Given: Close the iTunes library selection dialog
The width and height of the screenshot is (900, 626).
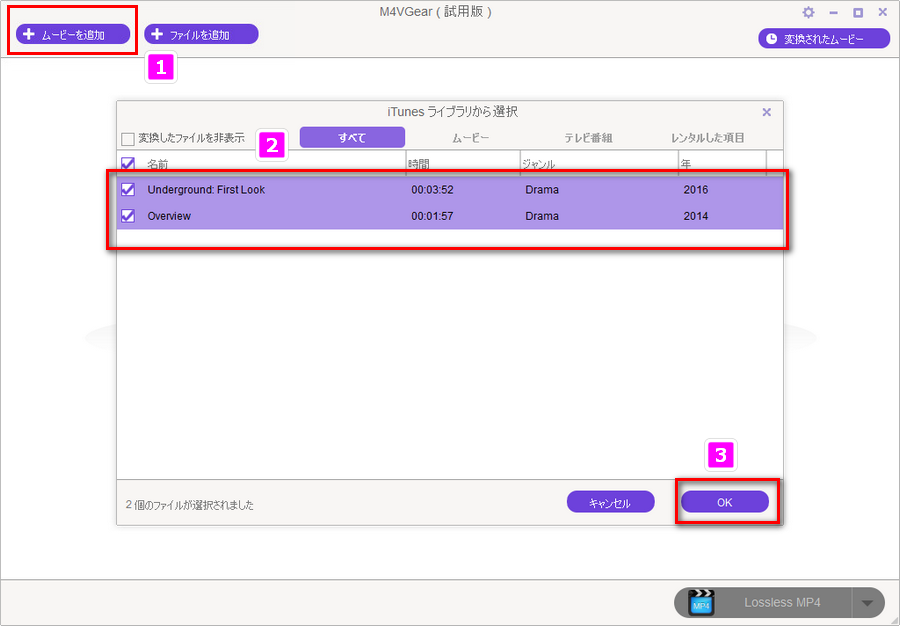Looking at the screenshot, I should coord(766,112).
